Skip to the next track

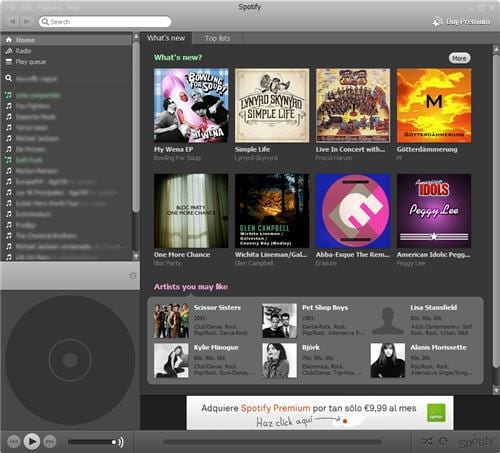click(50, 442)
